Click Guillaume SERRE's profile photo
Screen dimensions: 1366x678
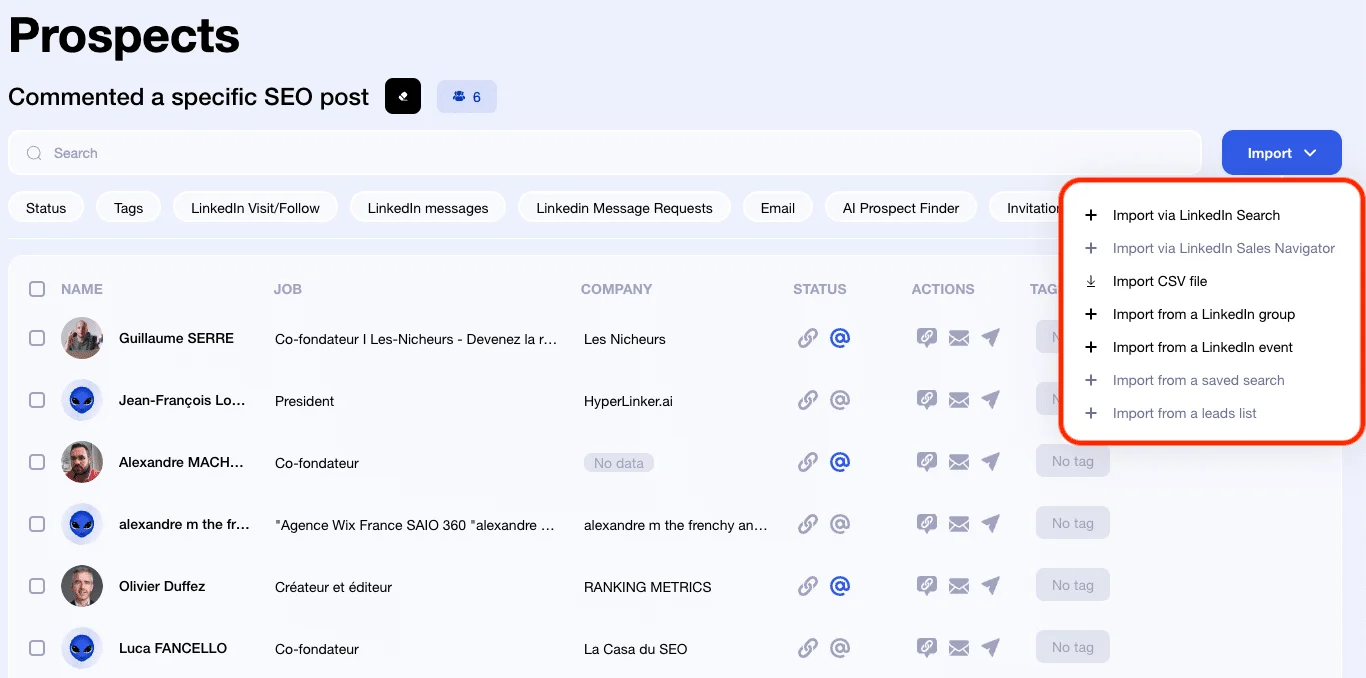[82, 338]
